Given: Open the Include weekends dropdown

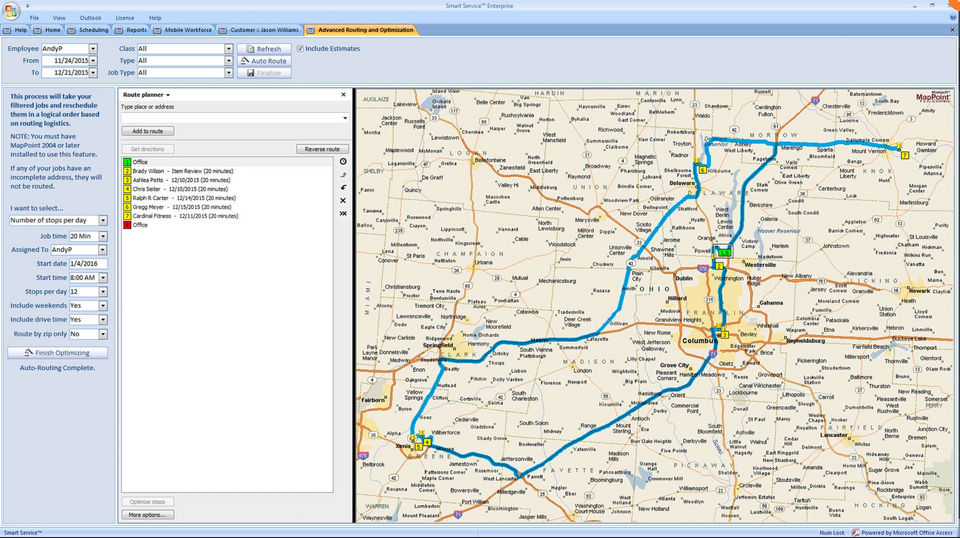Looking at the screenshot, I should pos(103,305).
